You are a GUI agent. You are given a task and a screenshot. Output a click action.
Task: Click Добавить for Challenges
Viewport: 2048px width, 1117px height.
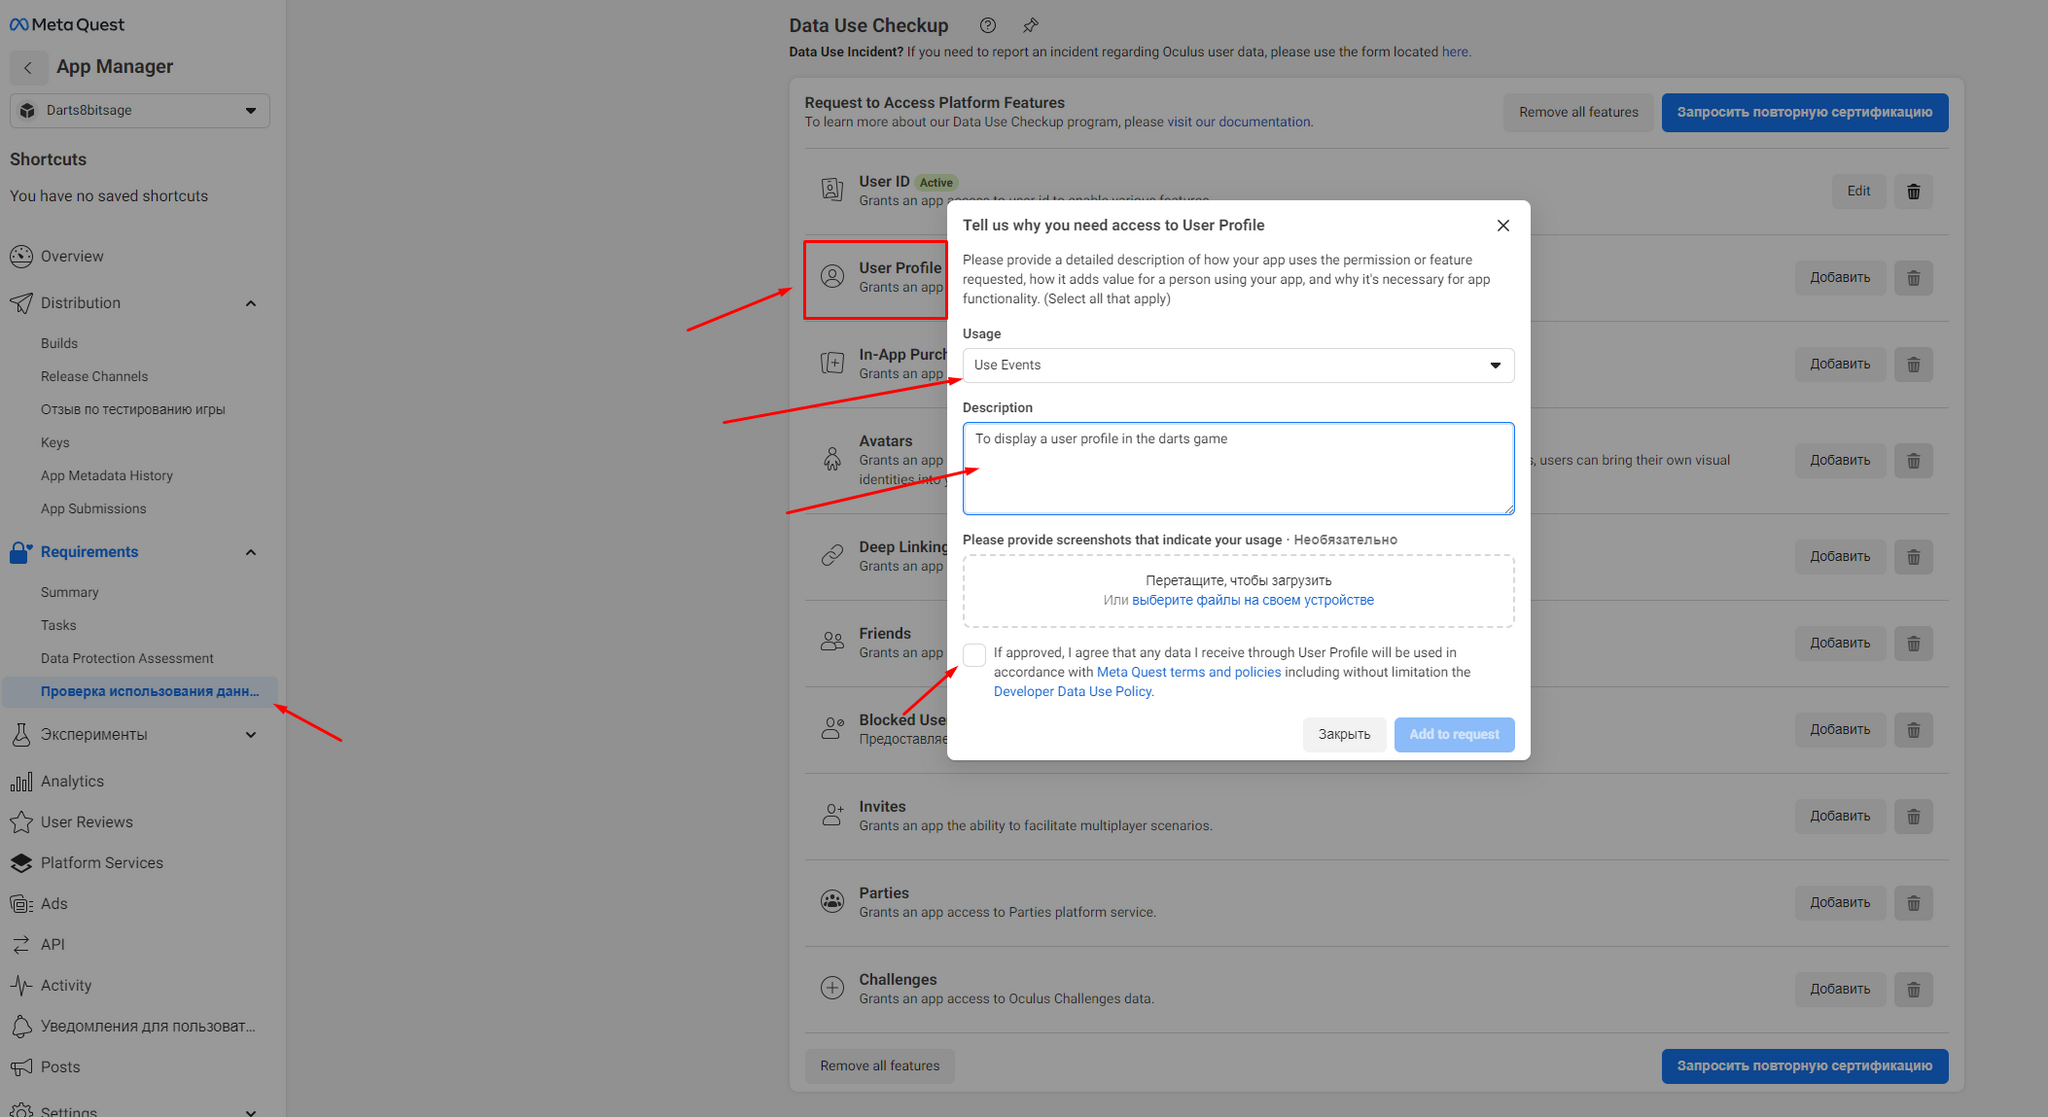1840,989
